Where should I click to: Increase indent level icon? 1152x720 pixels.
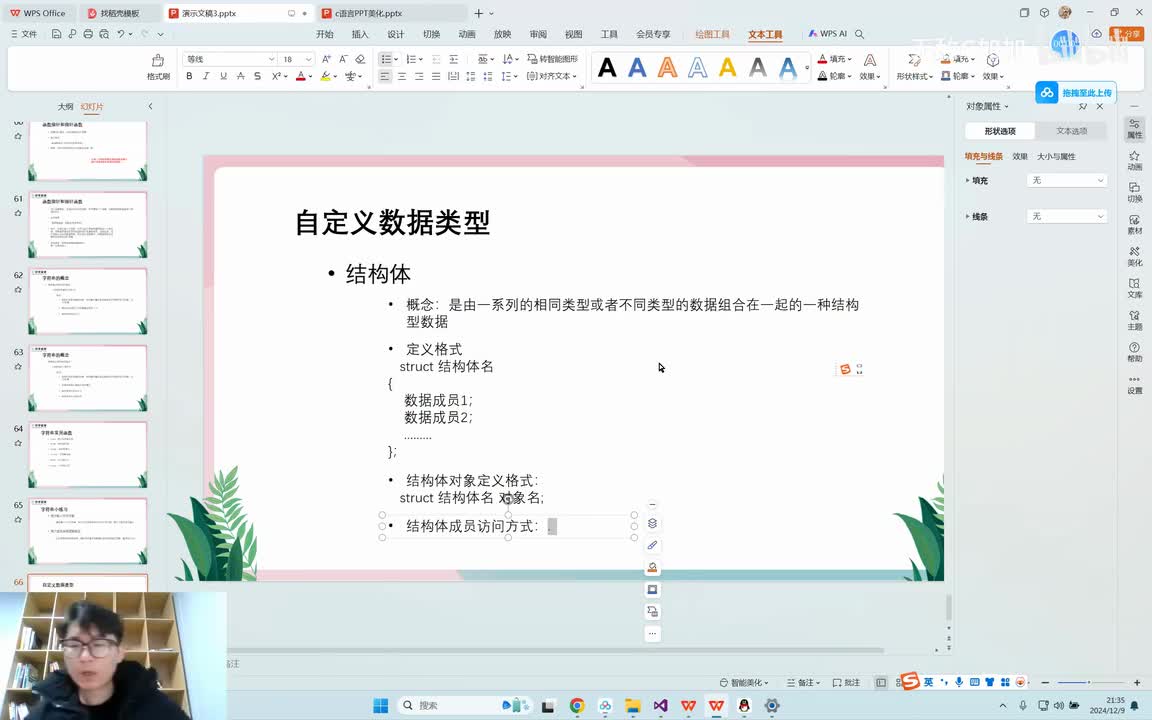(x=453, y=59)
